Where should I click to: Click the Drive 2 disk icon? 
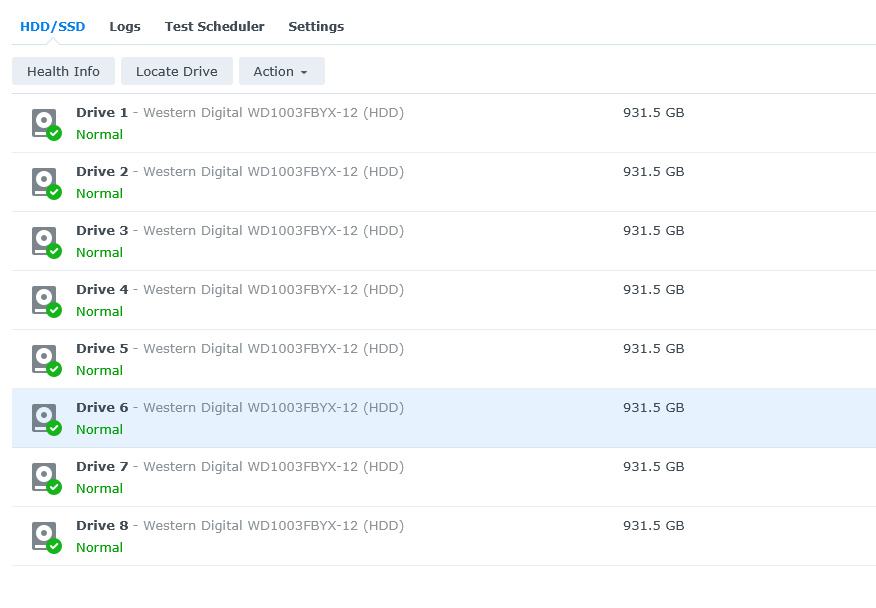point(44,182)
